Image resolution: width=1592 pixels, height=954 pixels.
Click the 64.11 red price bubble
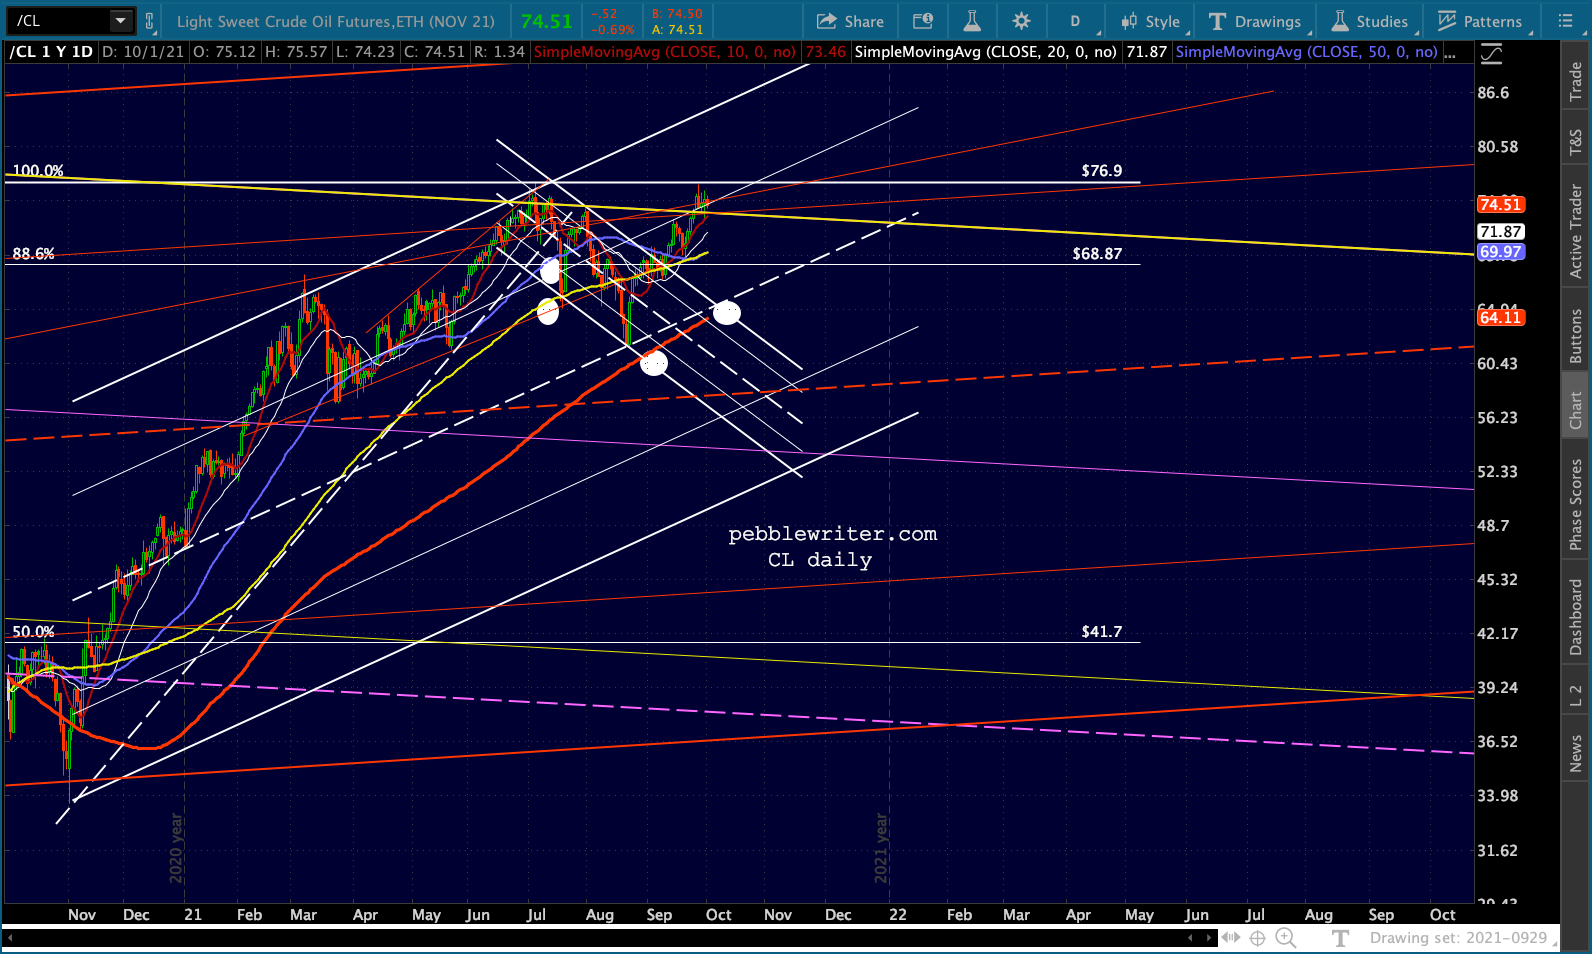coord(1500,318)
